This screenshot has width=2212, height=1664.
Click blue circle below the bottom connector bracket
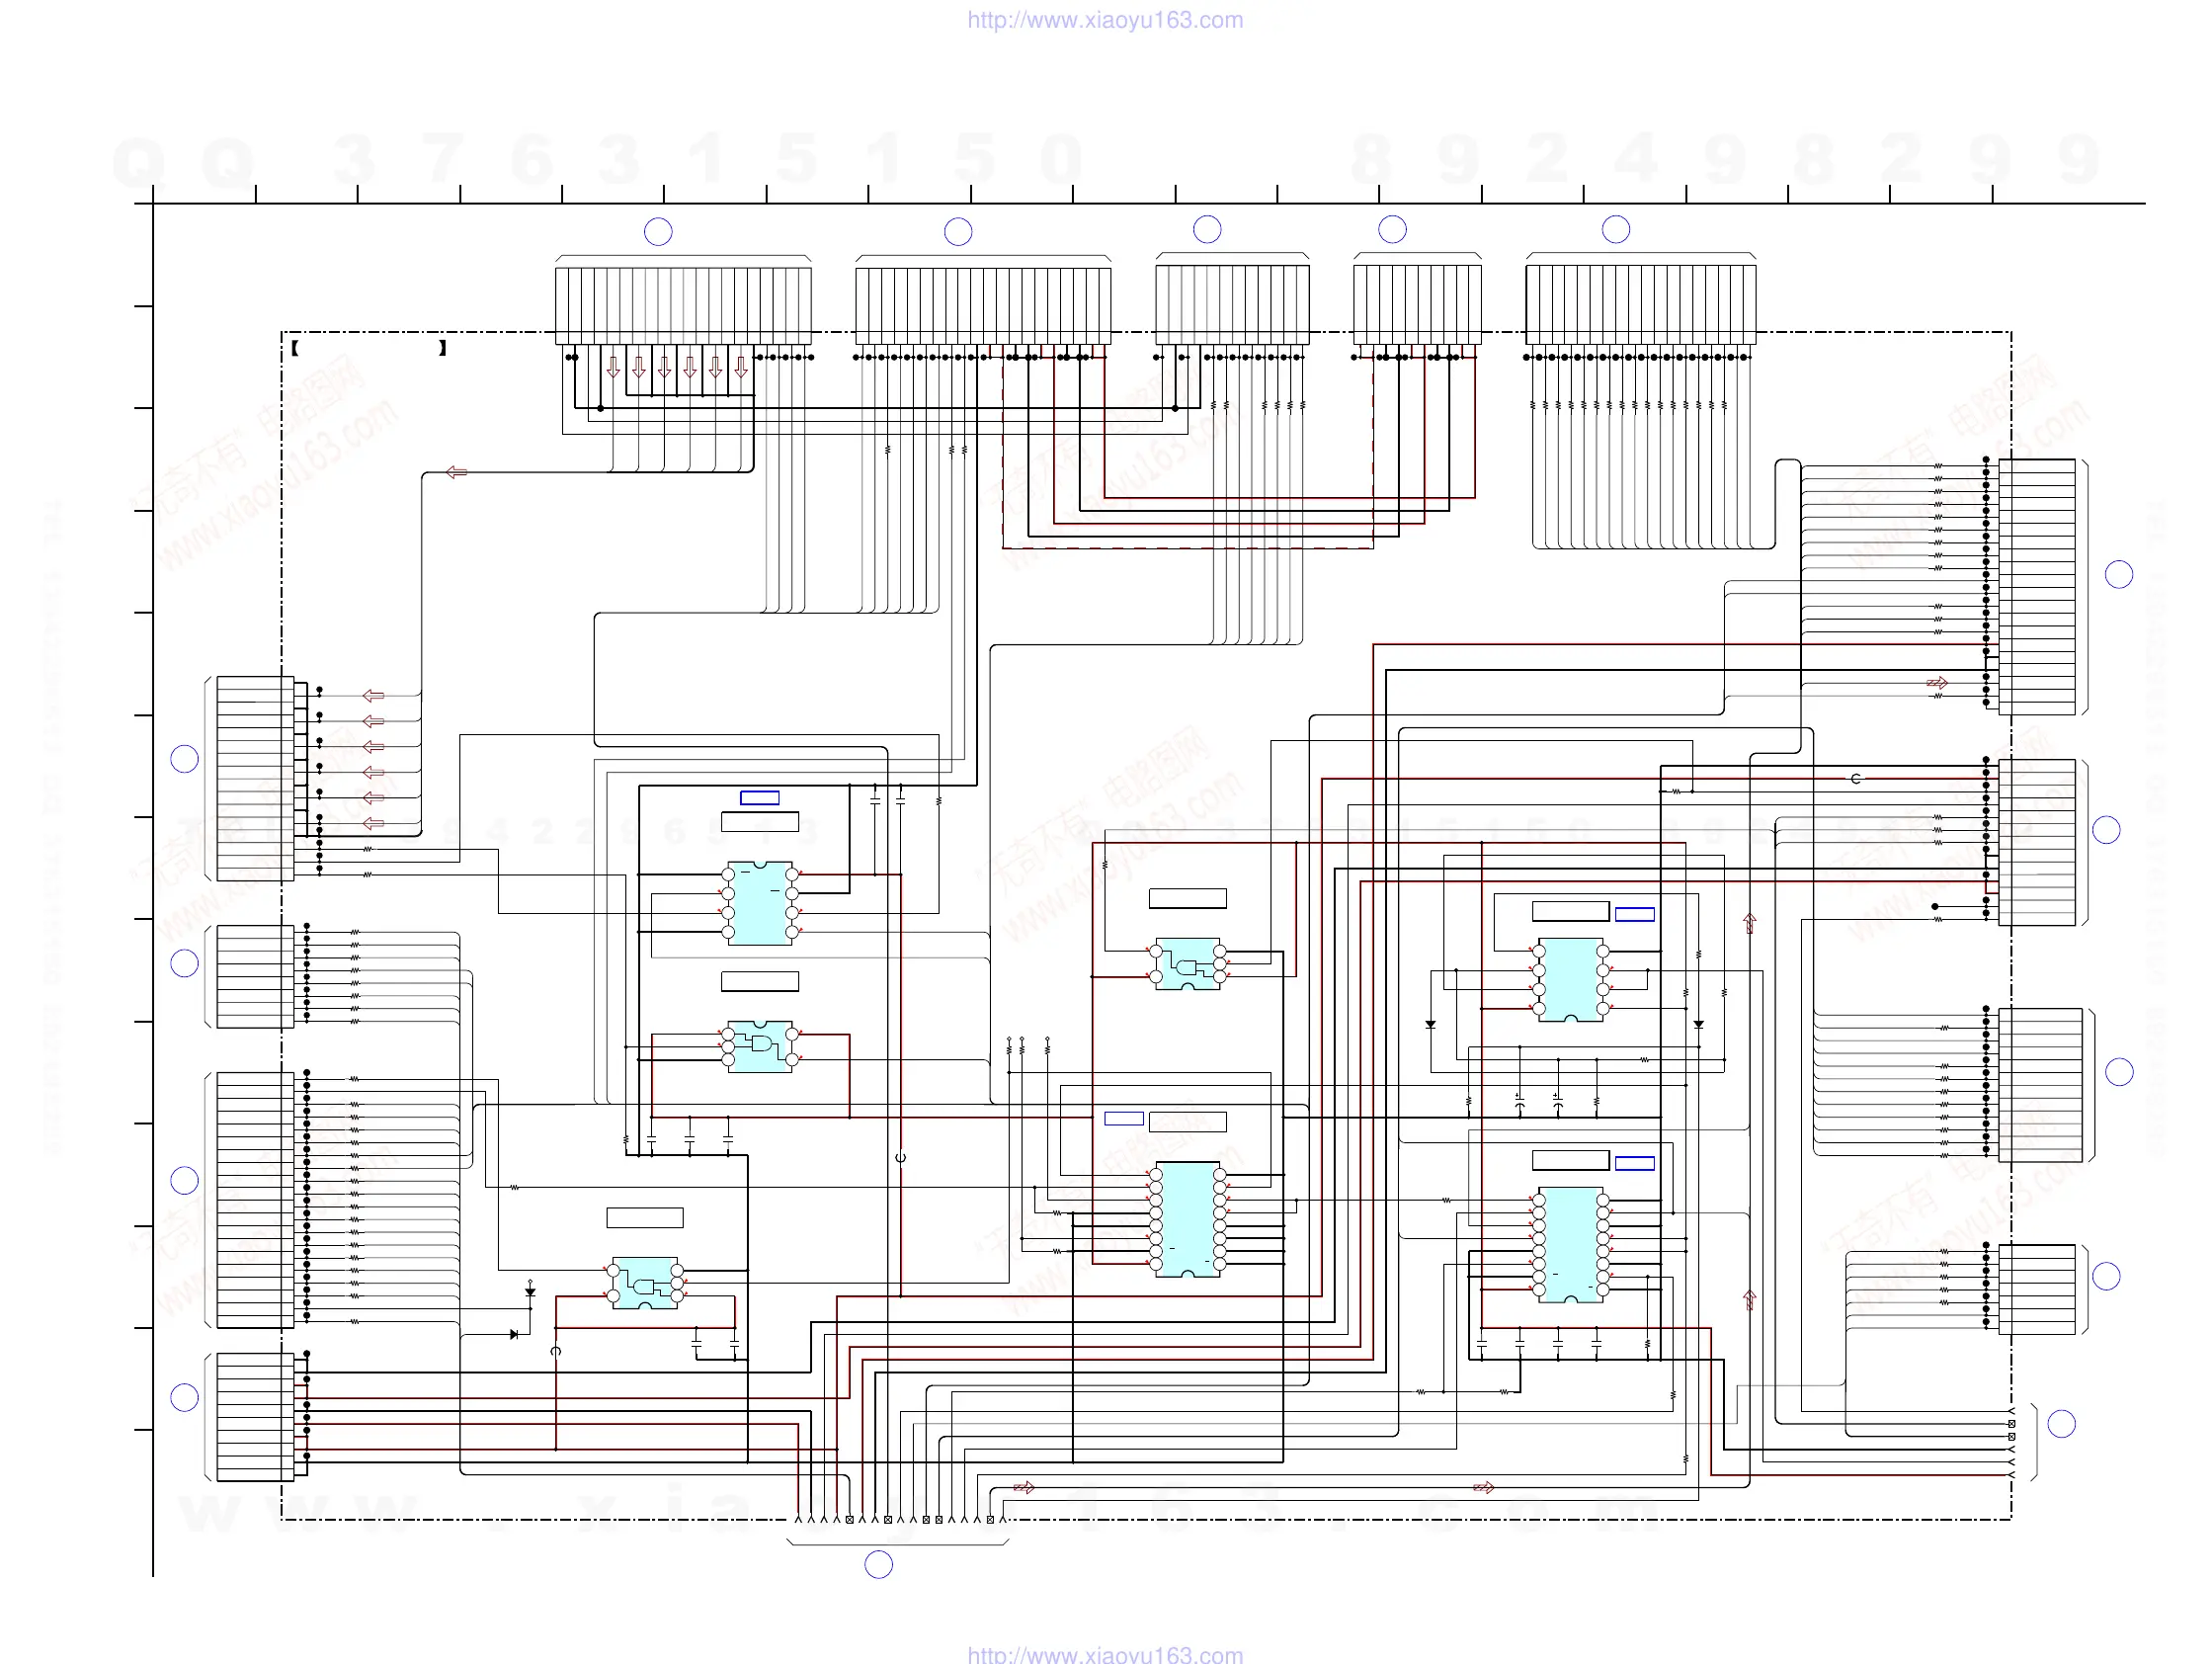click(x=878, y=1565)
